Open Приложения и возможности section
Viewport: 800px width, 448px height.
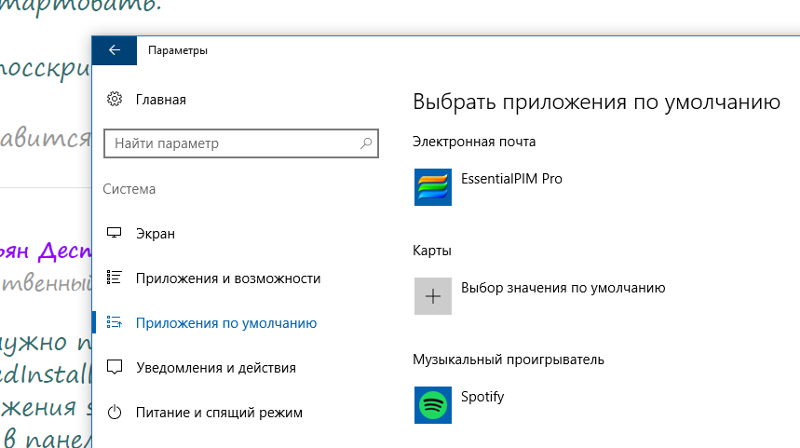[228, 279]
